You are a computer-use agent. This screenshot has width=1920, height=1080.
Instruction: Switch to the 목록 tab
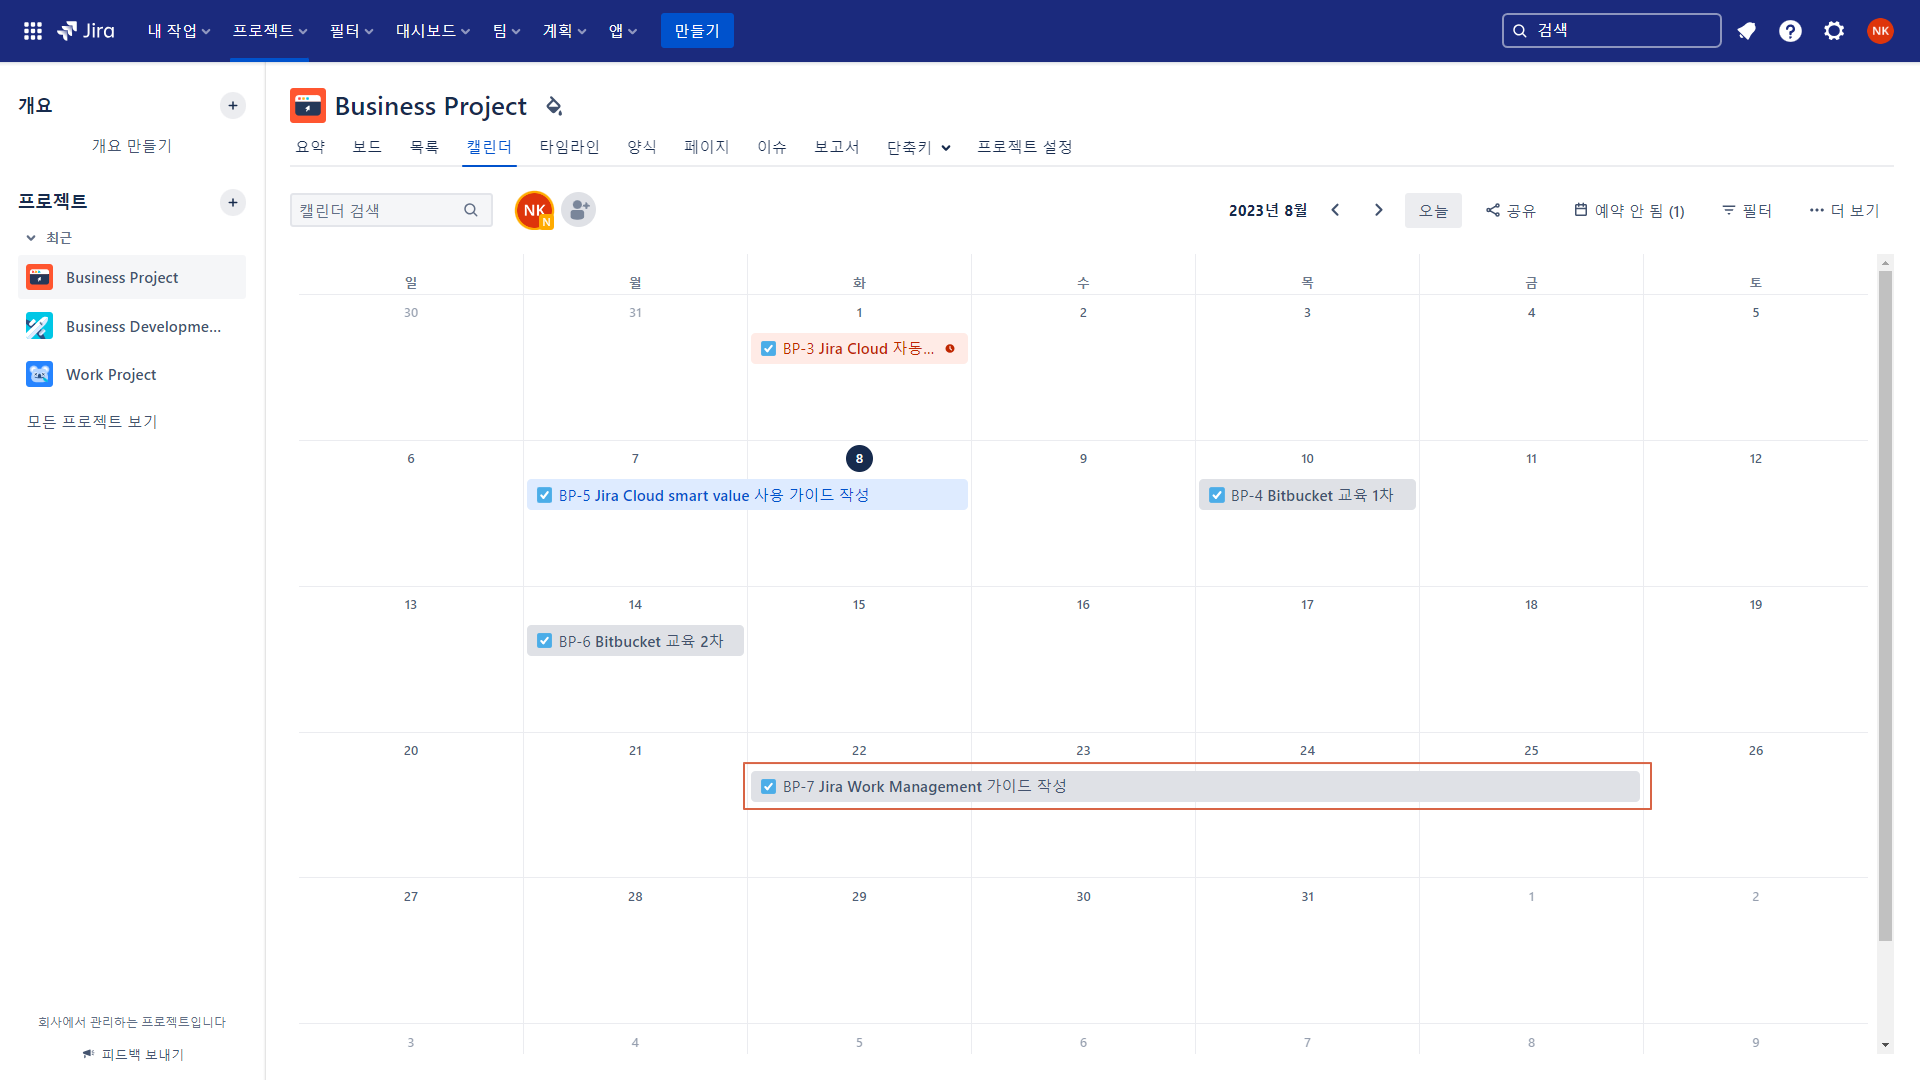[x=424, y=147]
